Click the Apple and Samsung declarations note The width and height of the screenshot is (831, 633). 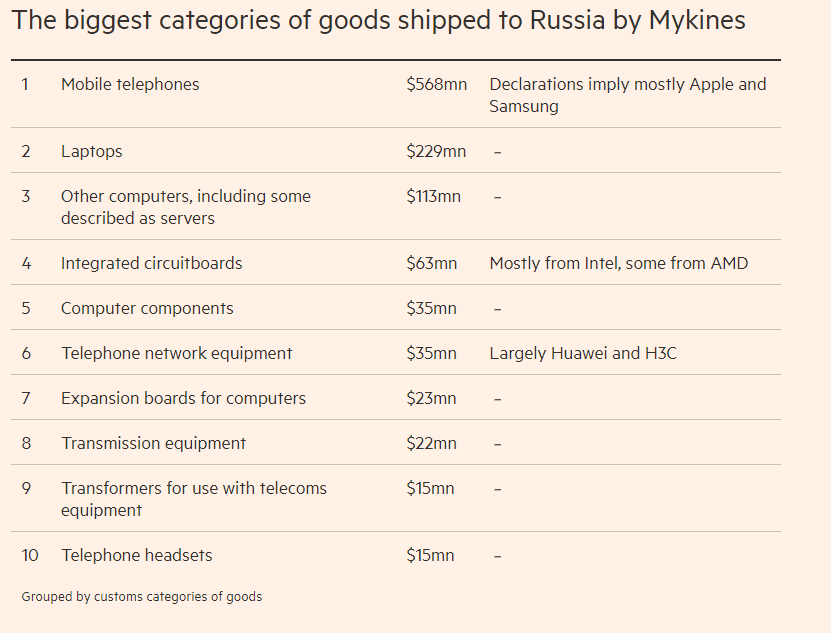tap(627, 95)
